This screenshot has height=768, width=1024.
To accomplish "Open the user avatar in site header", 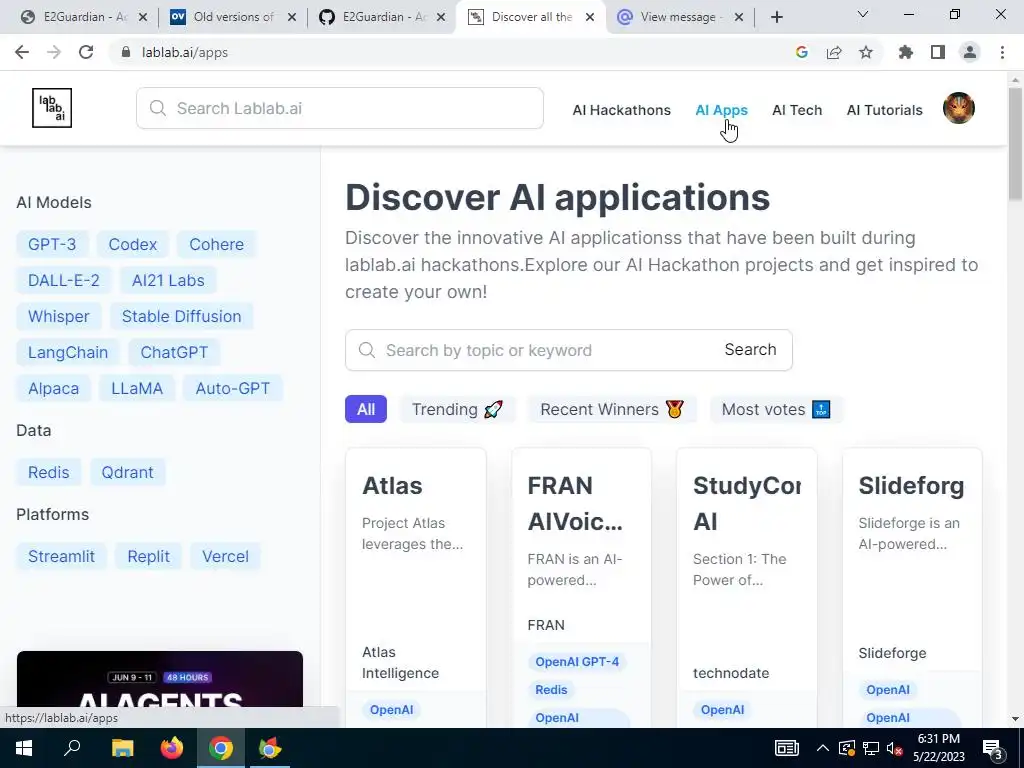I will [x=959, y=108].
